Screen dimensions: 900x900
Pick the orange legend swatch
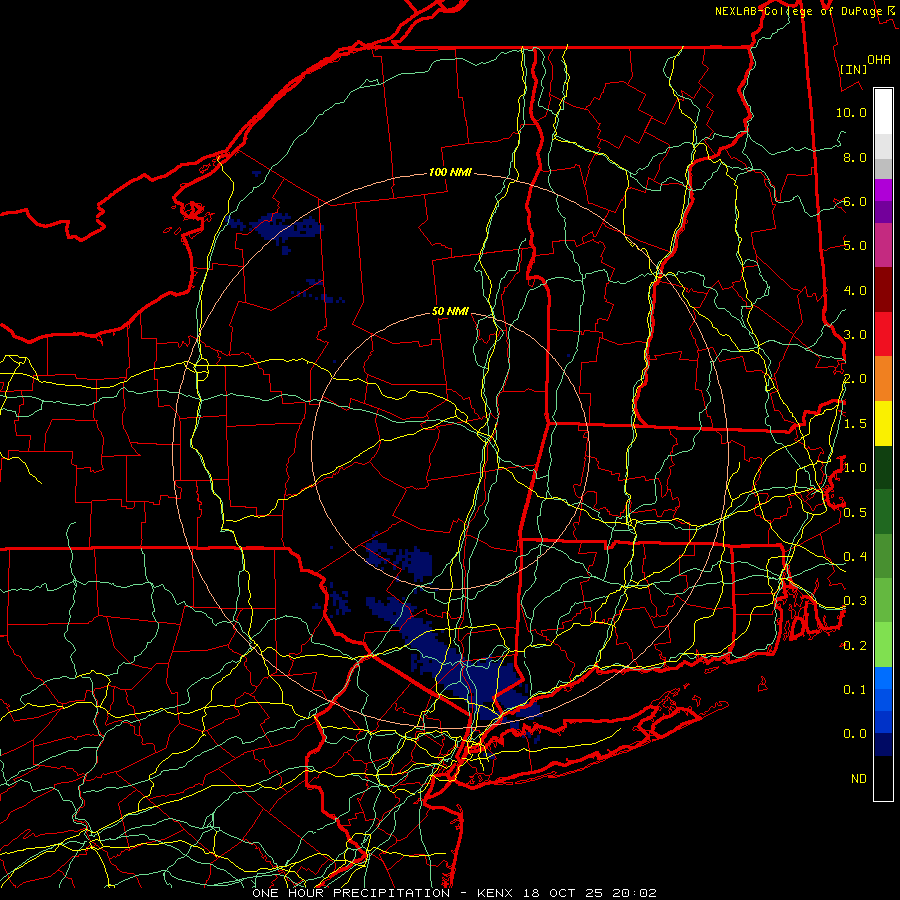tap(883, 379)
